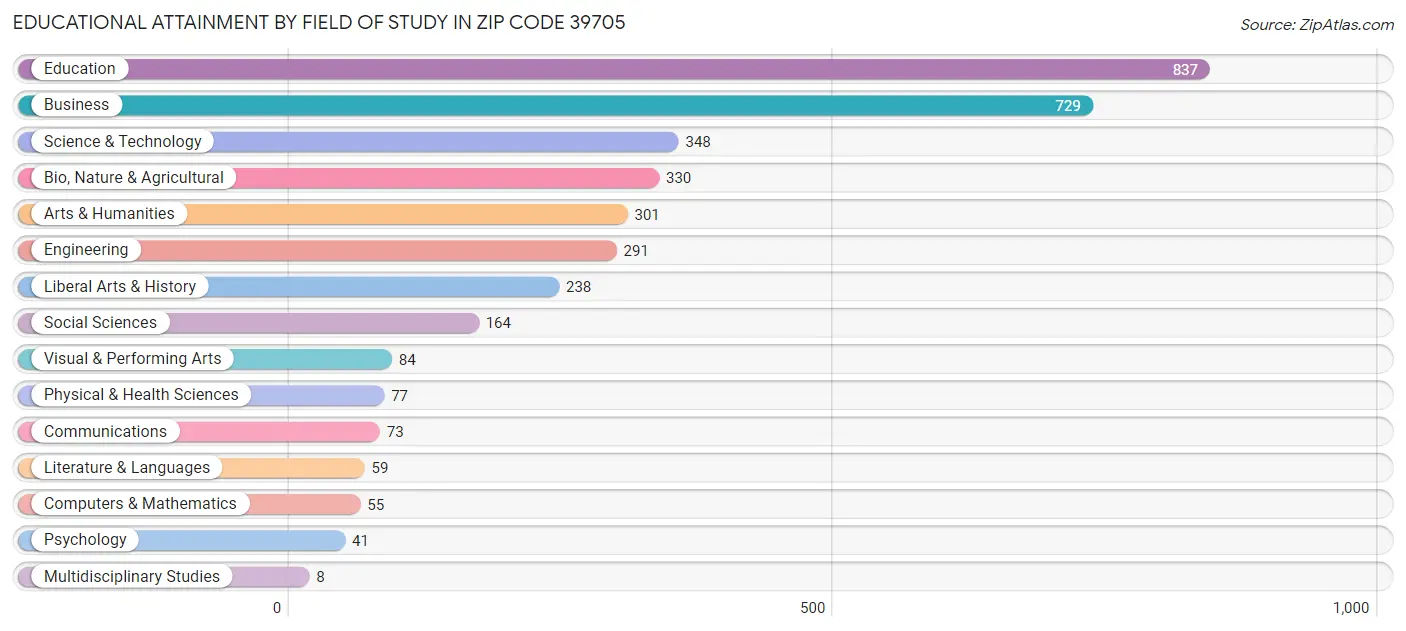Select the Social Sciences label
Image resolution: width=1406 pixels, height=631 pixels.
[100, 323]
